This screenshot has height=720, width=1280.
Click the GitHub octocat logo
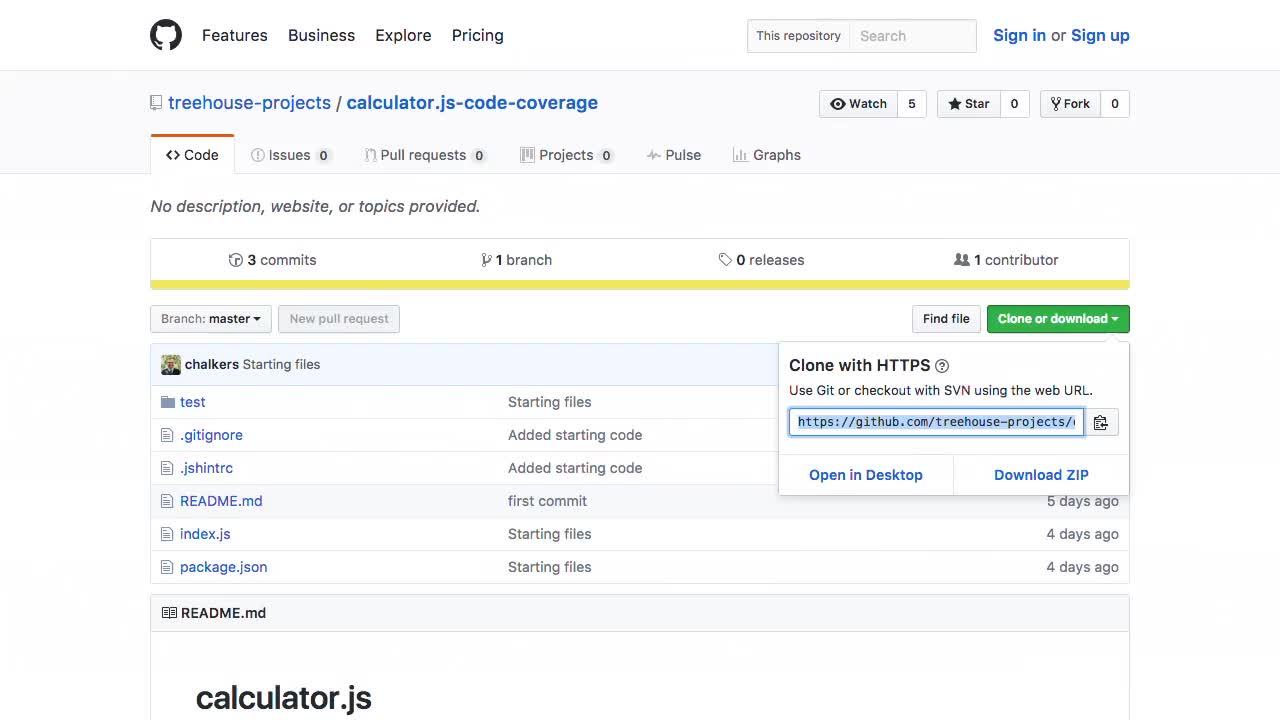[x=166, y=35]
